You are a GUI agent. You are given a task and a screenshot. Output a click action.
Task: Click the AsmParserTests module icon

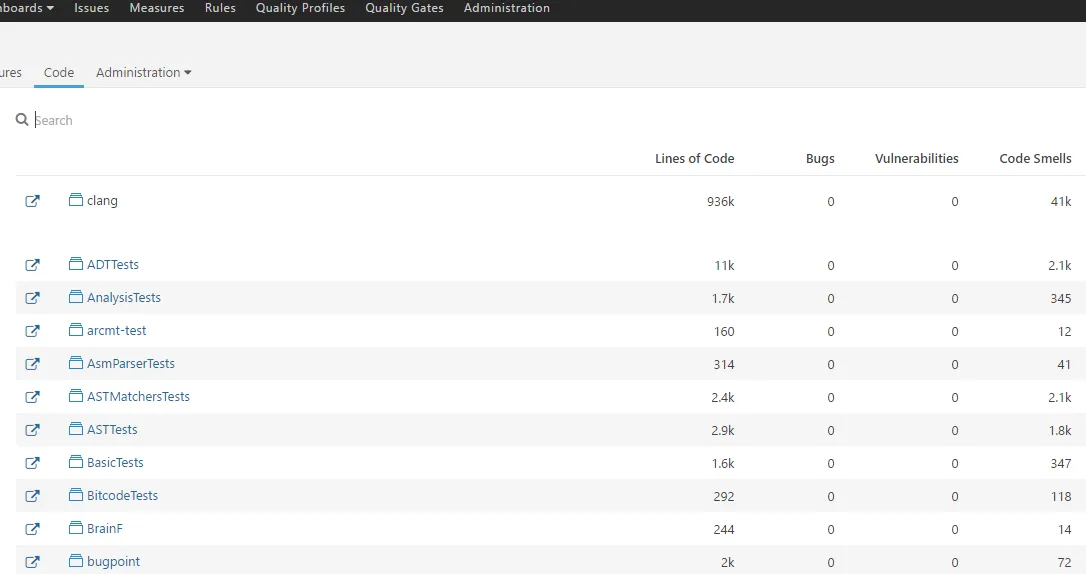75,363
